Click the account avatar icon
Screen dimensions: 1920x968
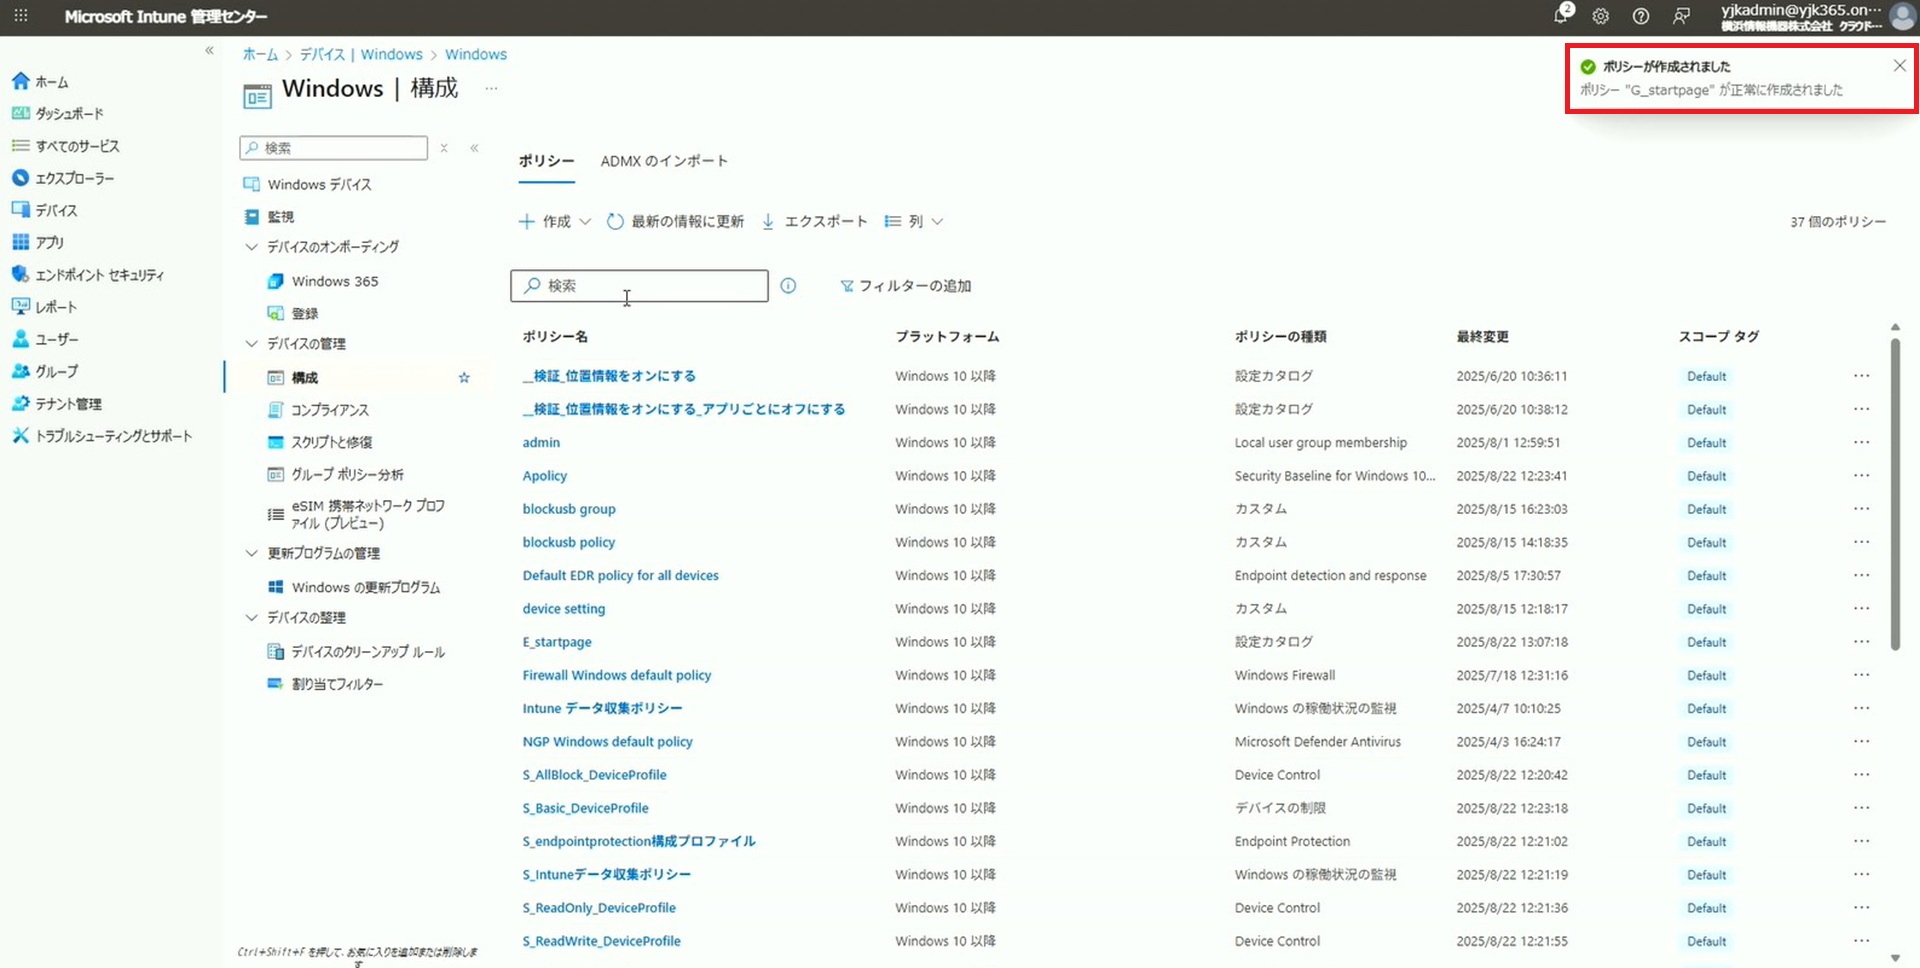1901,17
